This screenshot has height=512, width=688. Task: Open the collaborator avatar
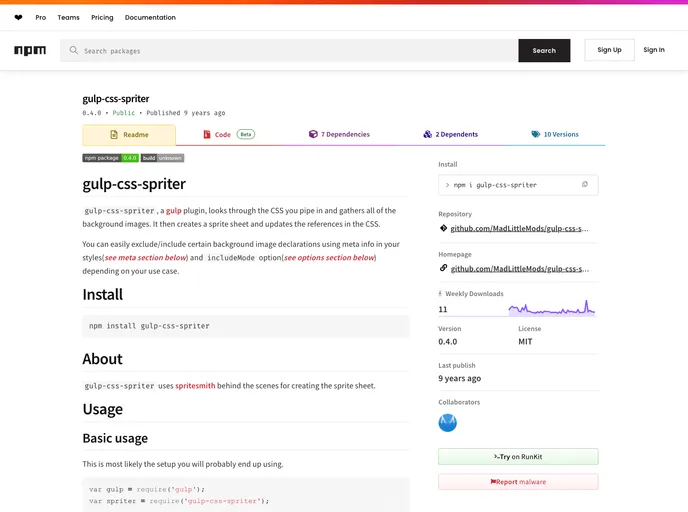coord(448,423)
